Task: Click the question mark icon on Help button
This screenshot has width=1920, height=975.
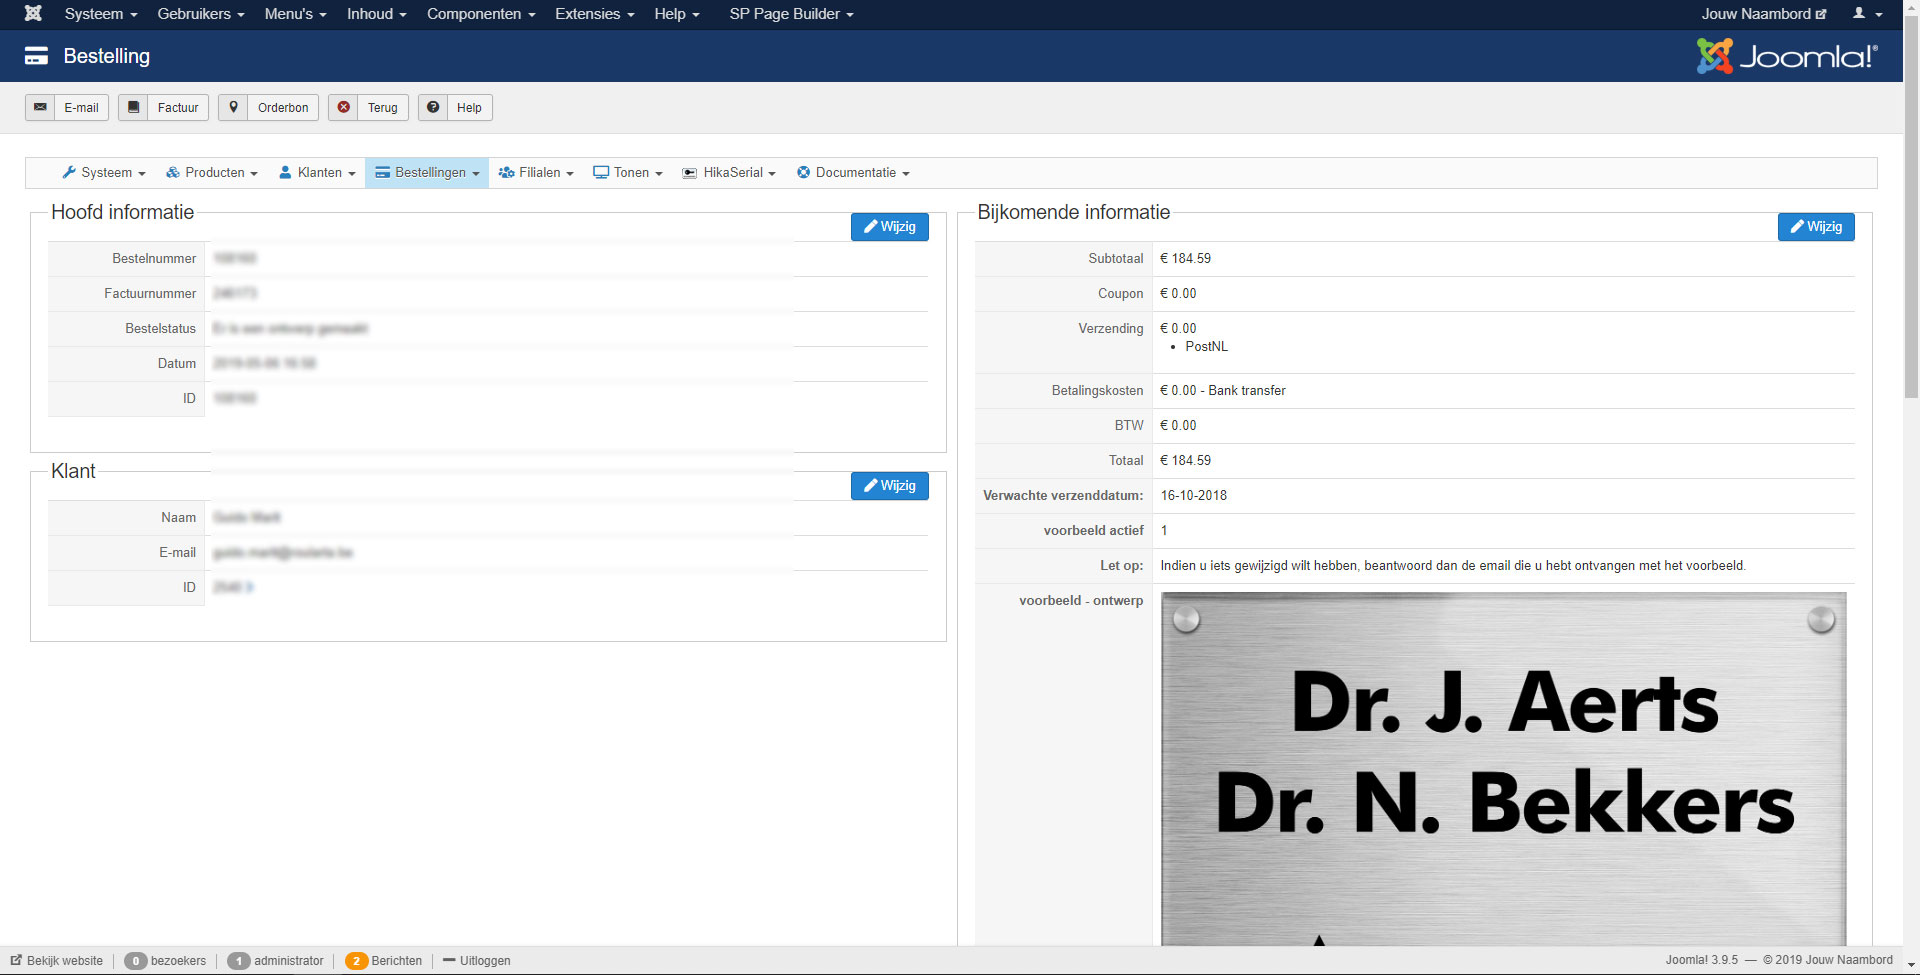Action: point(433,107)
